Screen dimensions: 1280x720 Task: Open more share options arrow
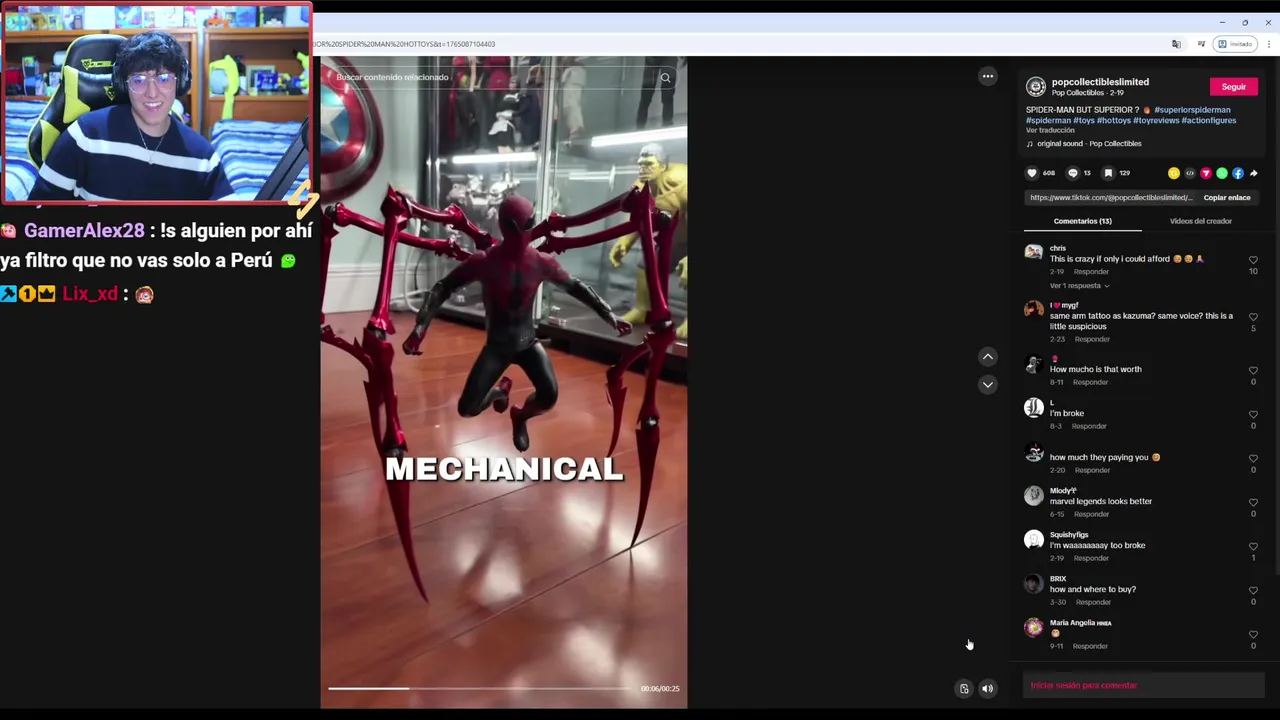(1254, 173)
